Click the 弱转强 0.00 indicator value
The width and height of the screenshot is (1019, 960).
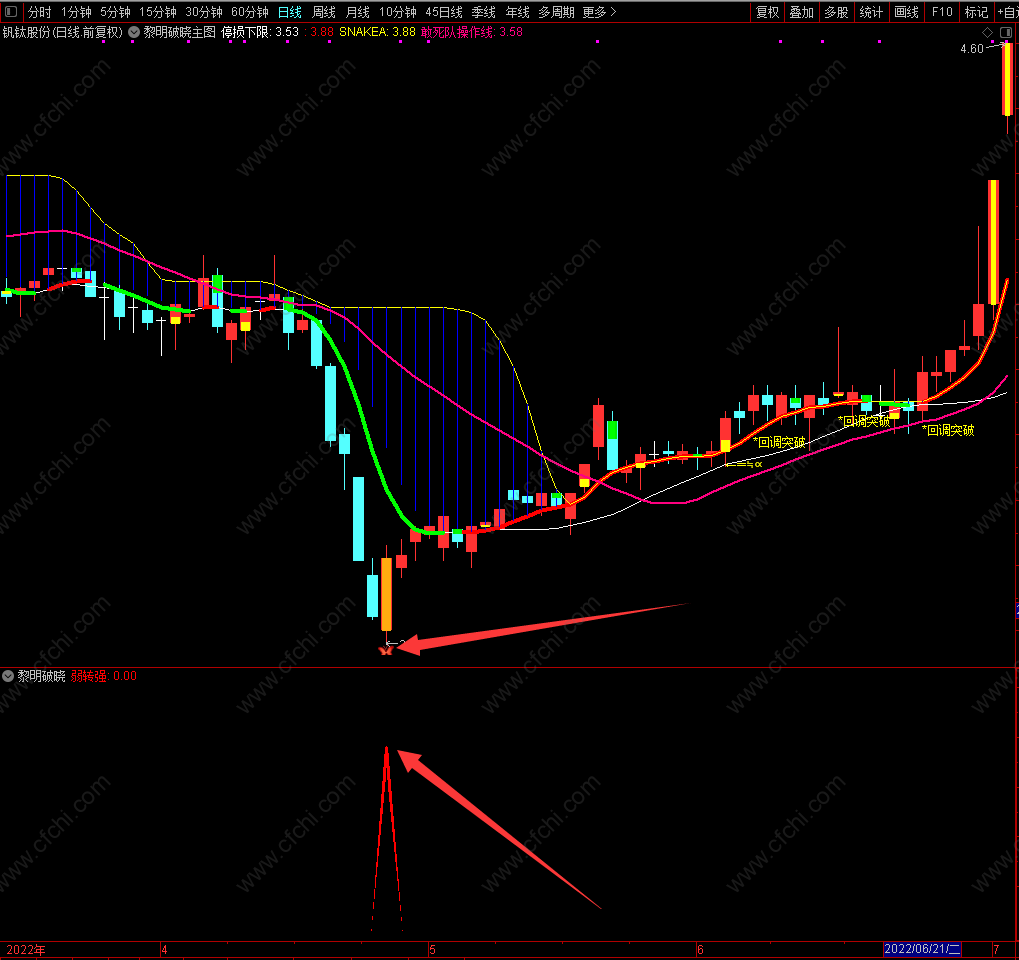pos(104,676)
